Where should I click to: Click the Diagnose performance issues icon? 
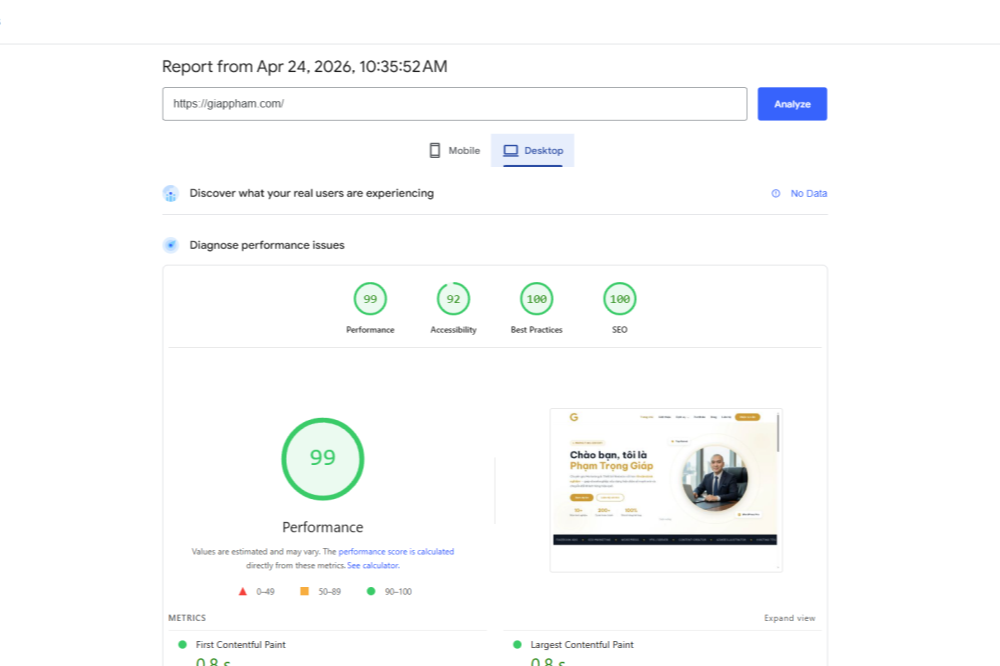pos(171,245)
